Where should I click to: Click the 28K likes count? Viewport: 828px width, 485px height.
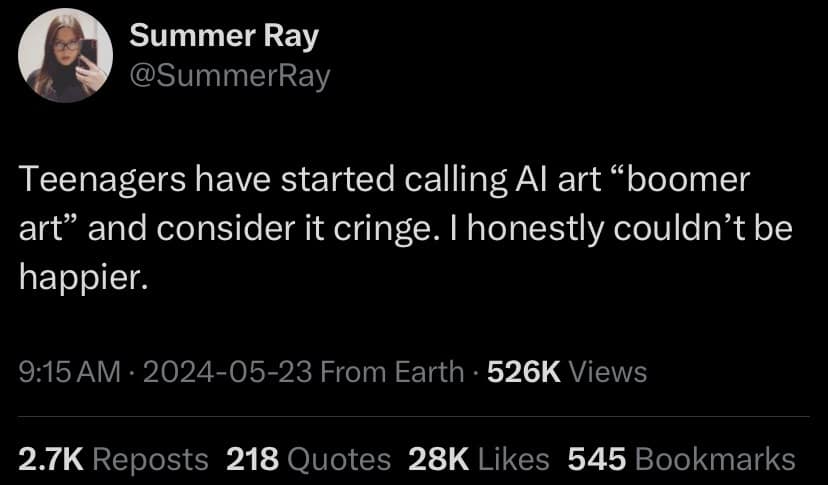coord(438,459)
